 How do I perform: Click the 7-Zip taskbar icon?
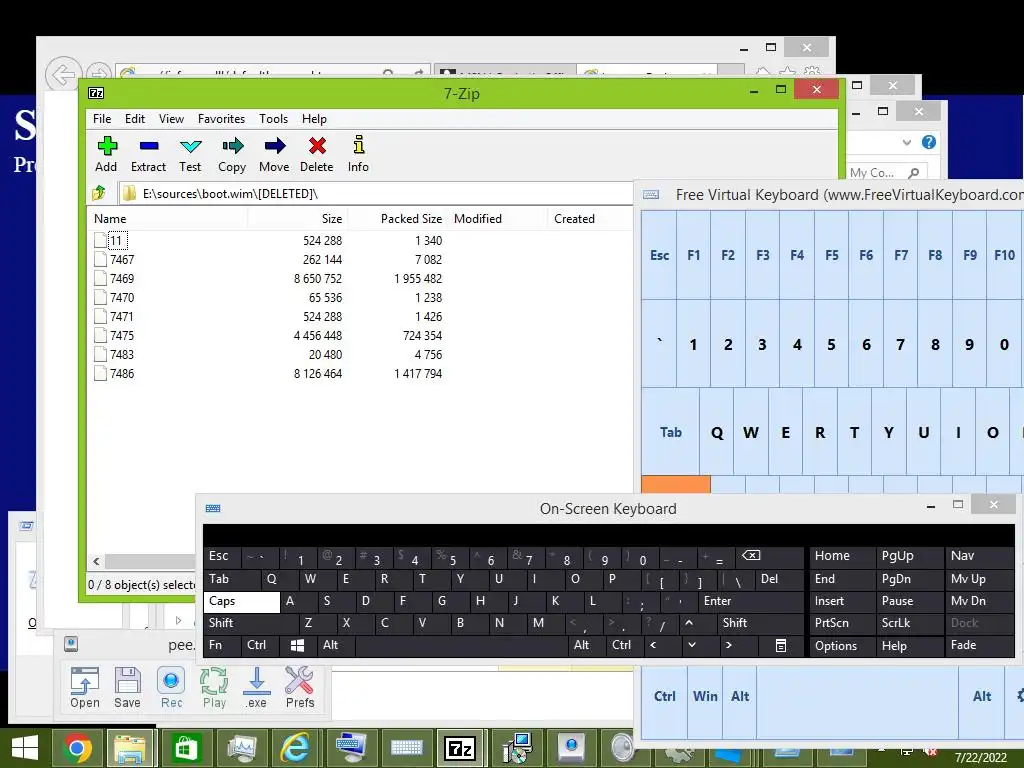tap(460, 748)
